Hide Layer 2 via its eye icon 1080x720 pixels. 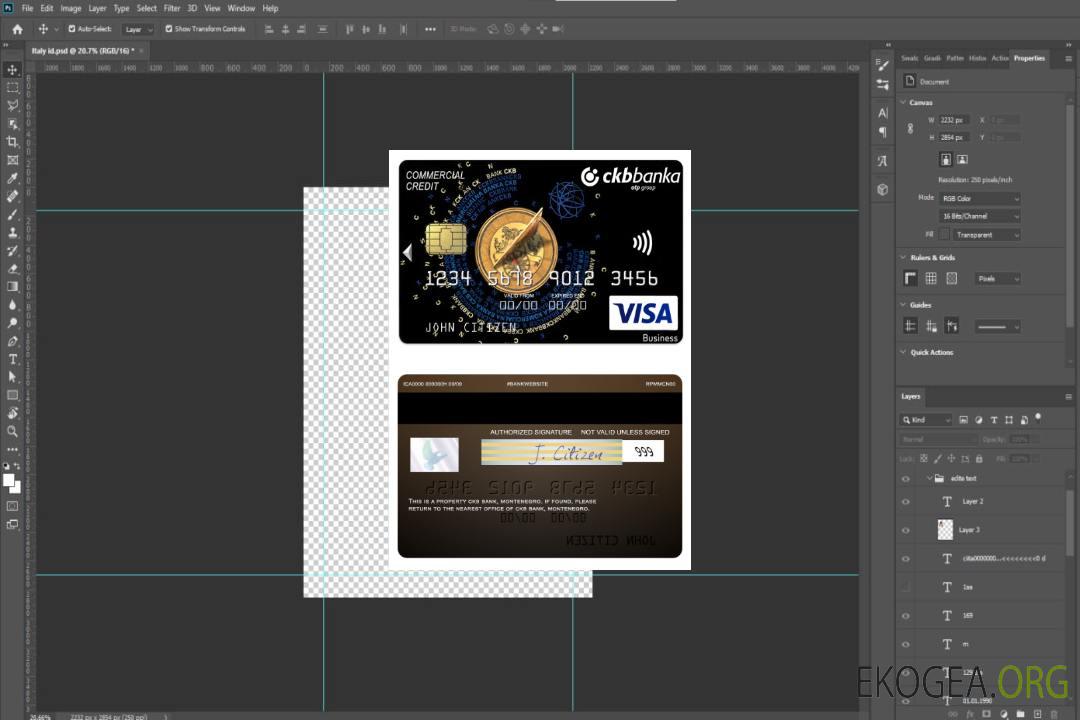coord(906,502)
